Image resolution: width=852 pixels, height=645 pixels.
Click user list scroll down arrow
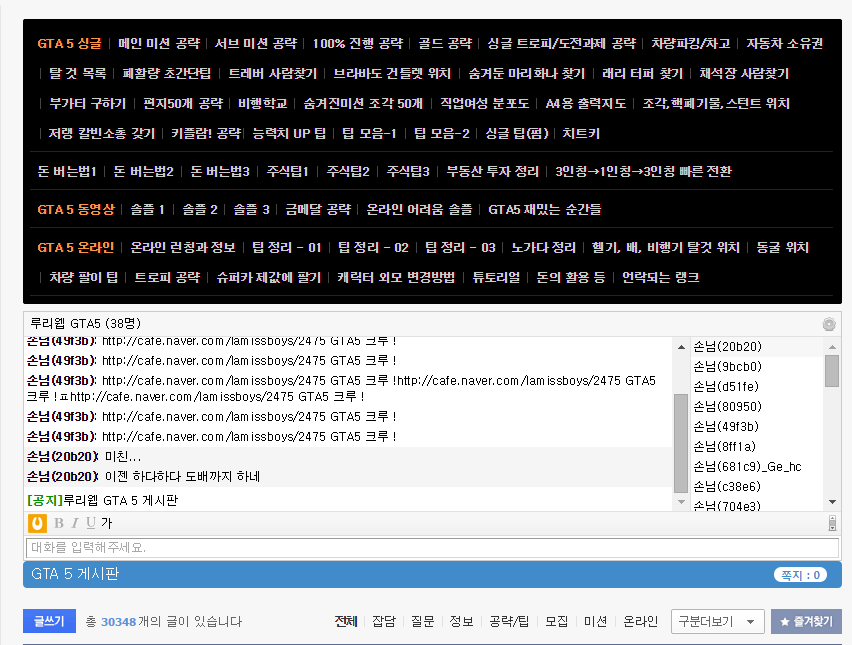coord(832,502)
